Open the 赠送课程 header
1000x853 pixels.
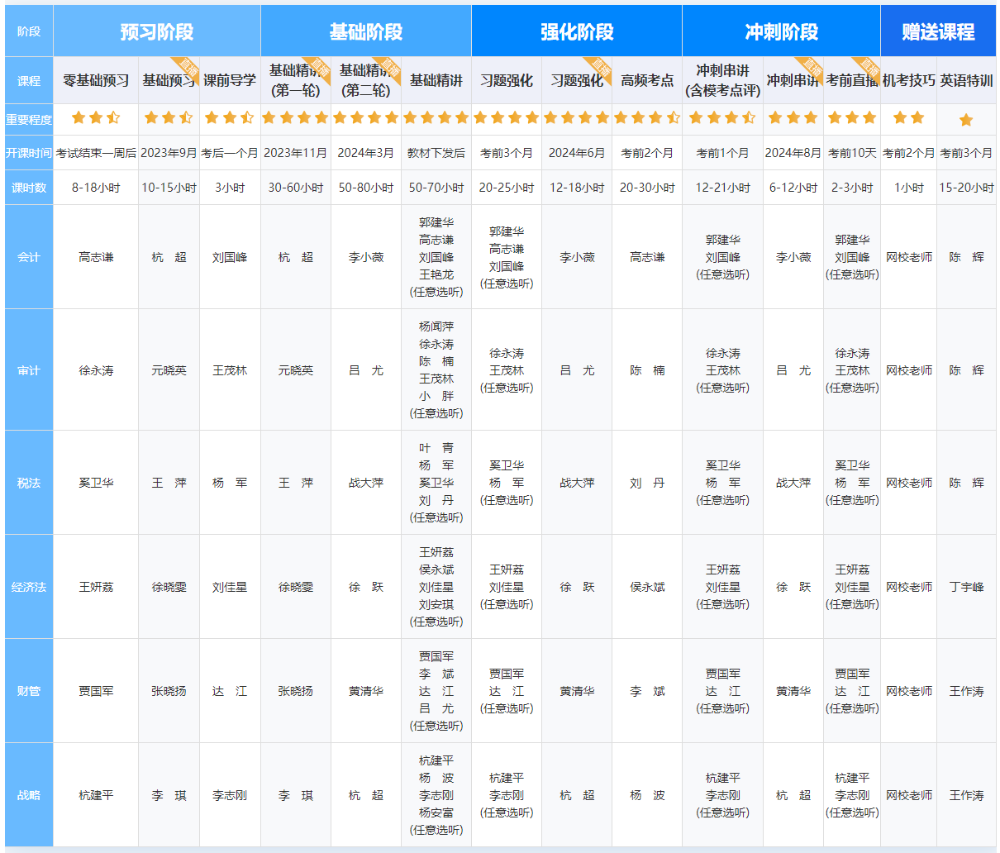[x=938, y=32]
